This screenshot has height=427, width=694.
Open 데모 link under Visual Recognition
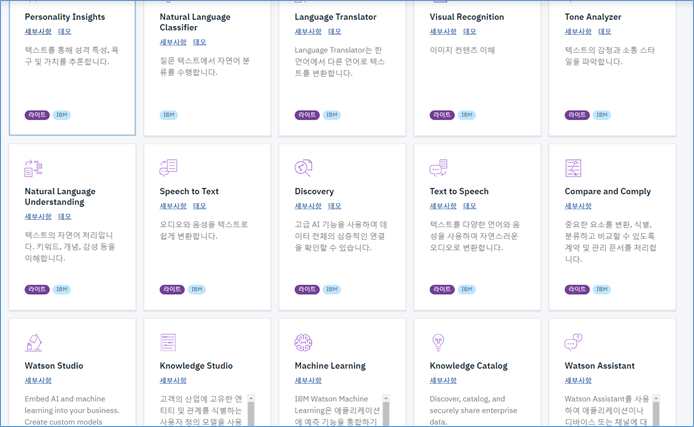pyautogui.click(x=470, y=31)
